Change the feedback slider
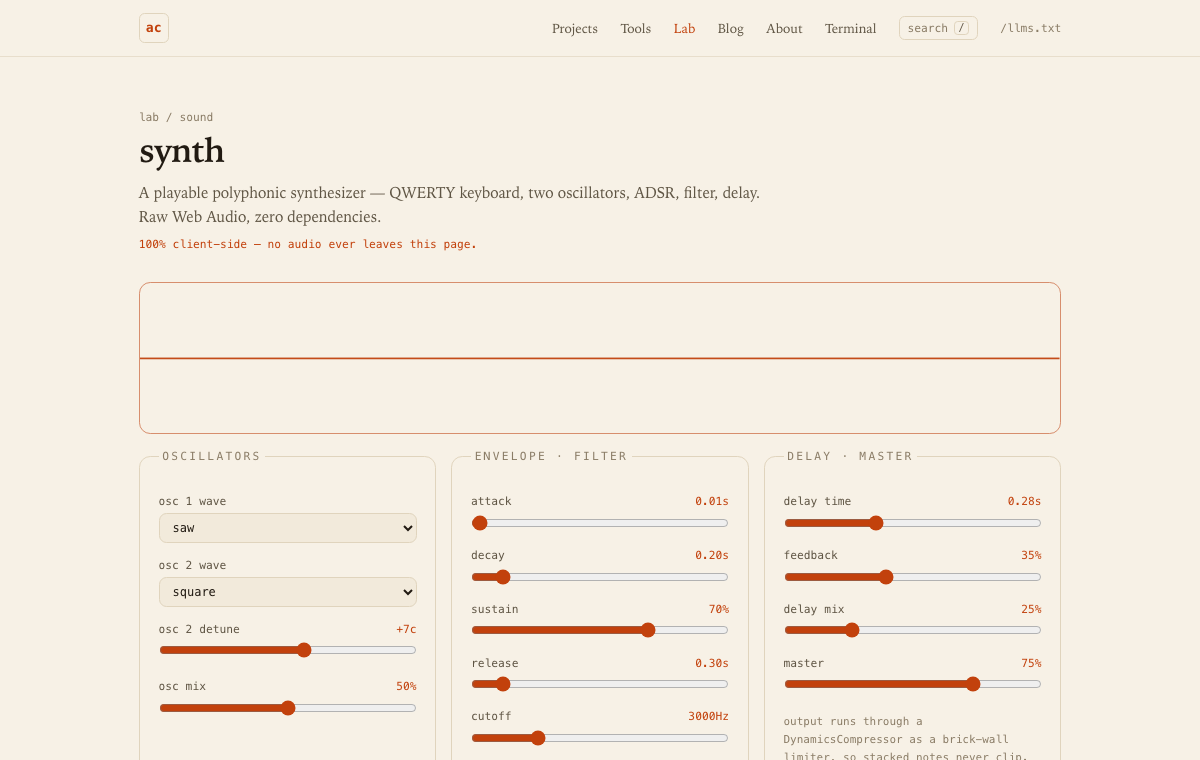 tap(913, 577)
